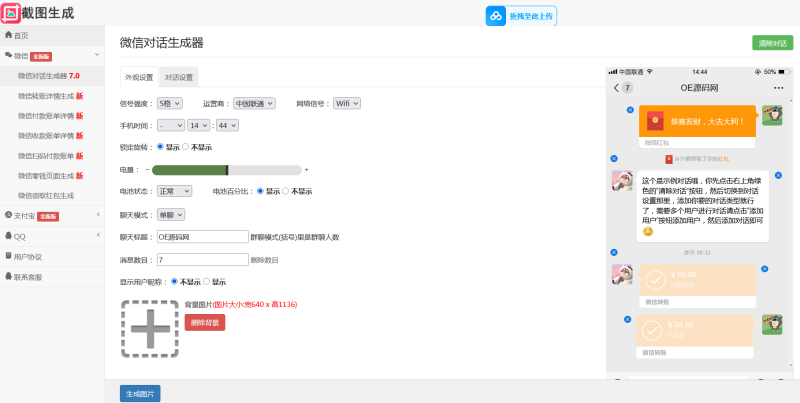This screenshot has height=403, width=800.
Task: Click the QQ bell icon
Action: pos(8,236)
